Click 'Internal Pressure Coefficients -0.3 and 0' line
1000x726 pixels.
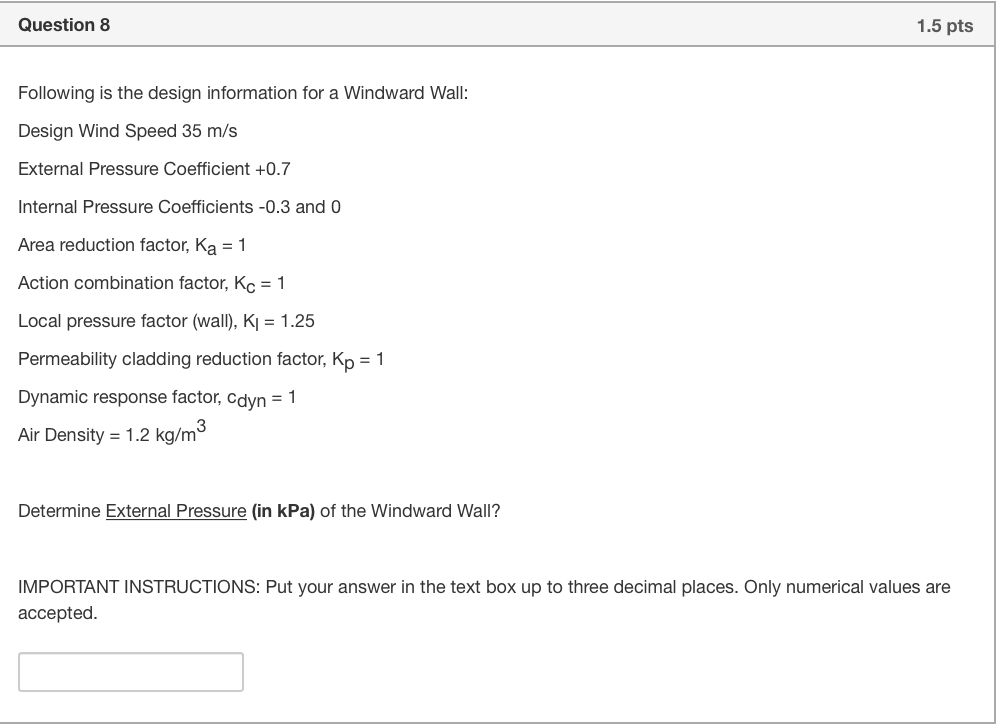coord(179,207)
